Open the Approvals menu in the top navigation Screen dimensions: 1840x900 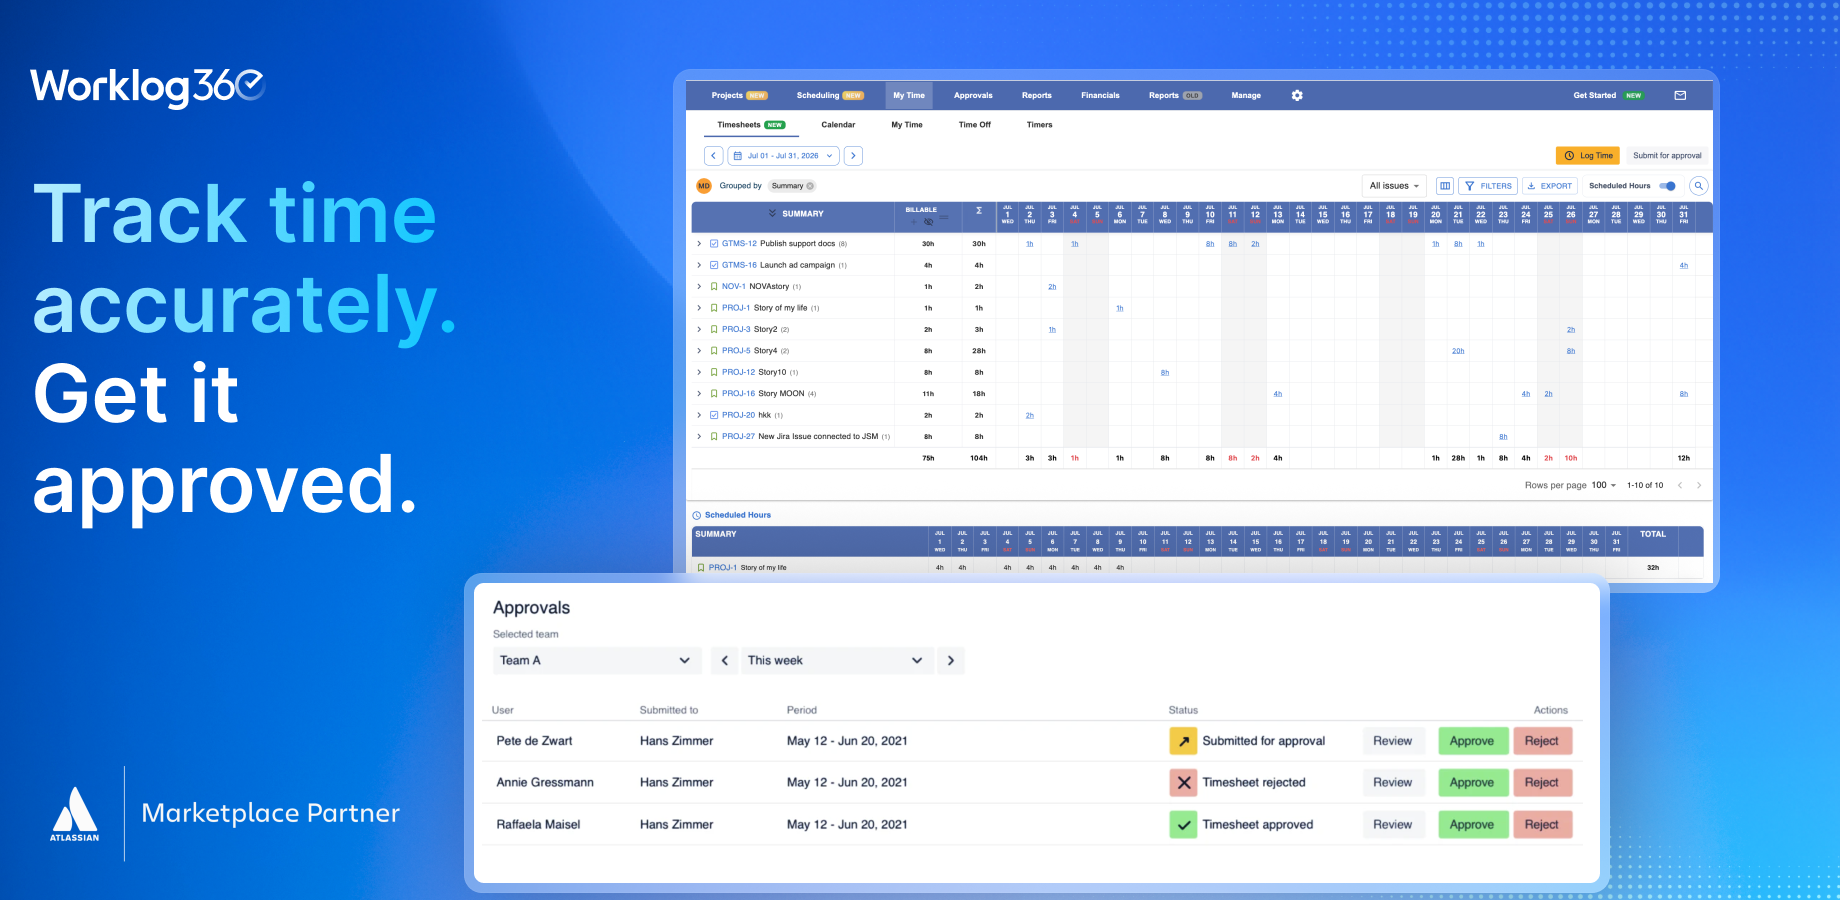pyautogui.click(x=973, y=95)
